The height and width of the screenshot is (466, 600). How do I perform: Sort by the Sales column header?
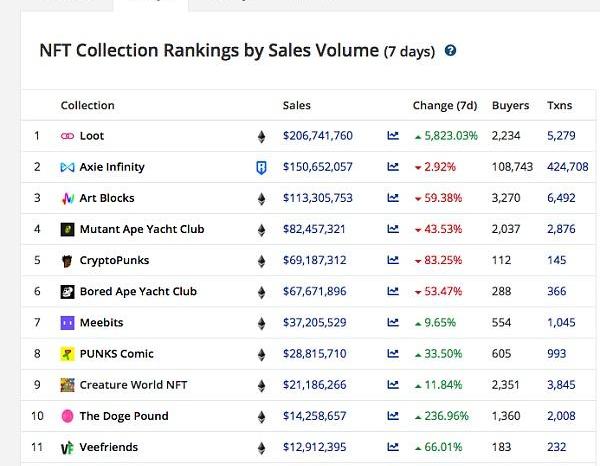297,105
